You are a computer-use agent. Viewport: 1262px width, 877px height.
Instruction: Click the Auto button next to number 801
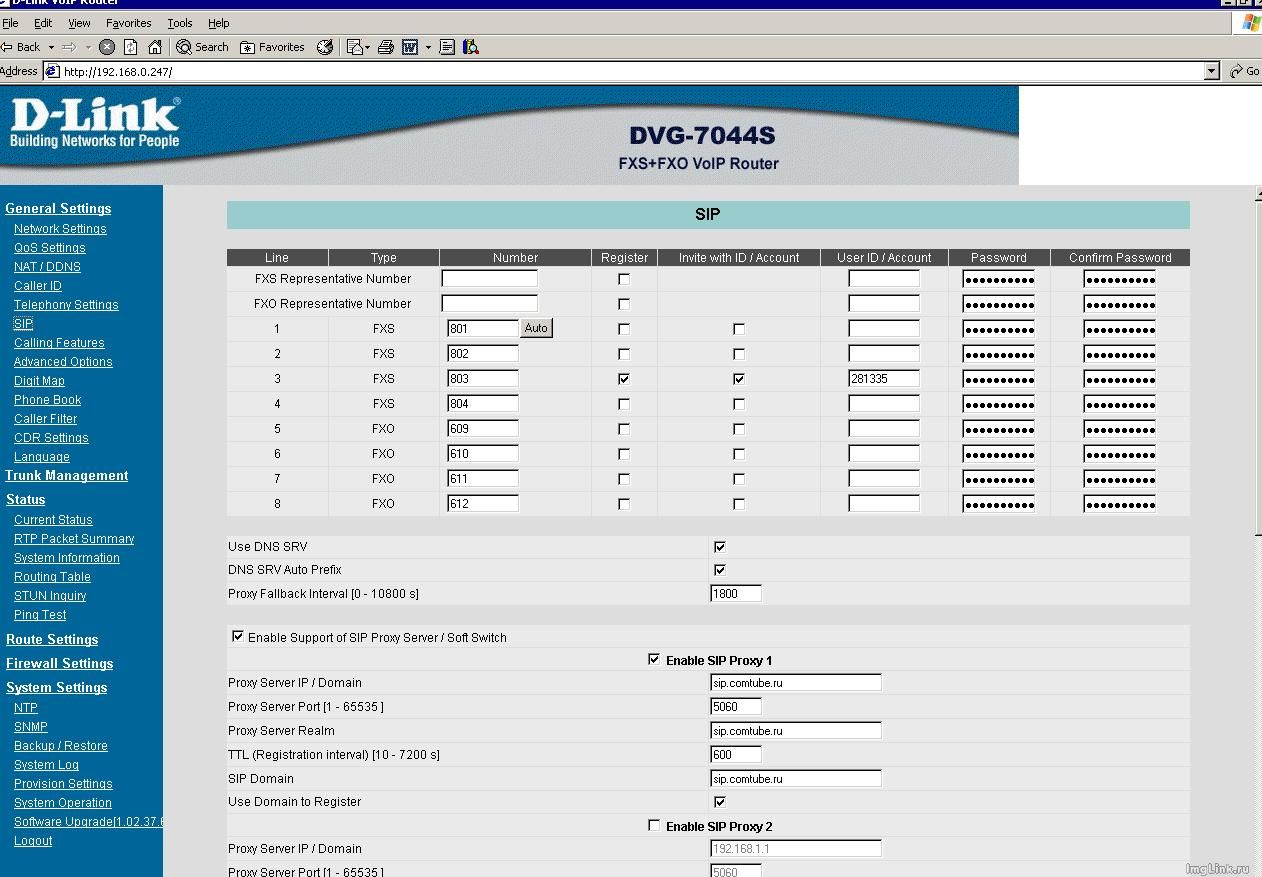pos(537,328)
